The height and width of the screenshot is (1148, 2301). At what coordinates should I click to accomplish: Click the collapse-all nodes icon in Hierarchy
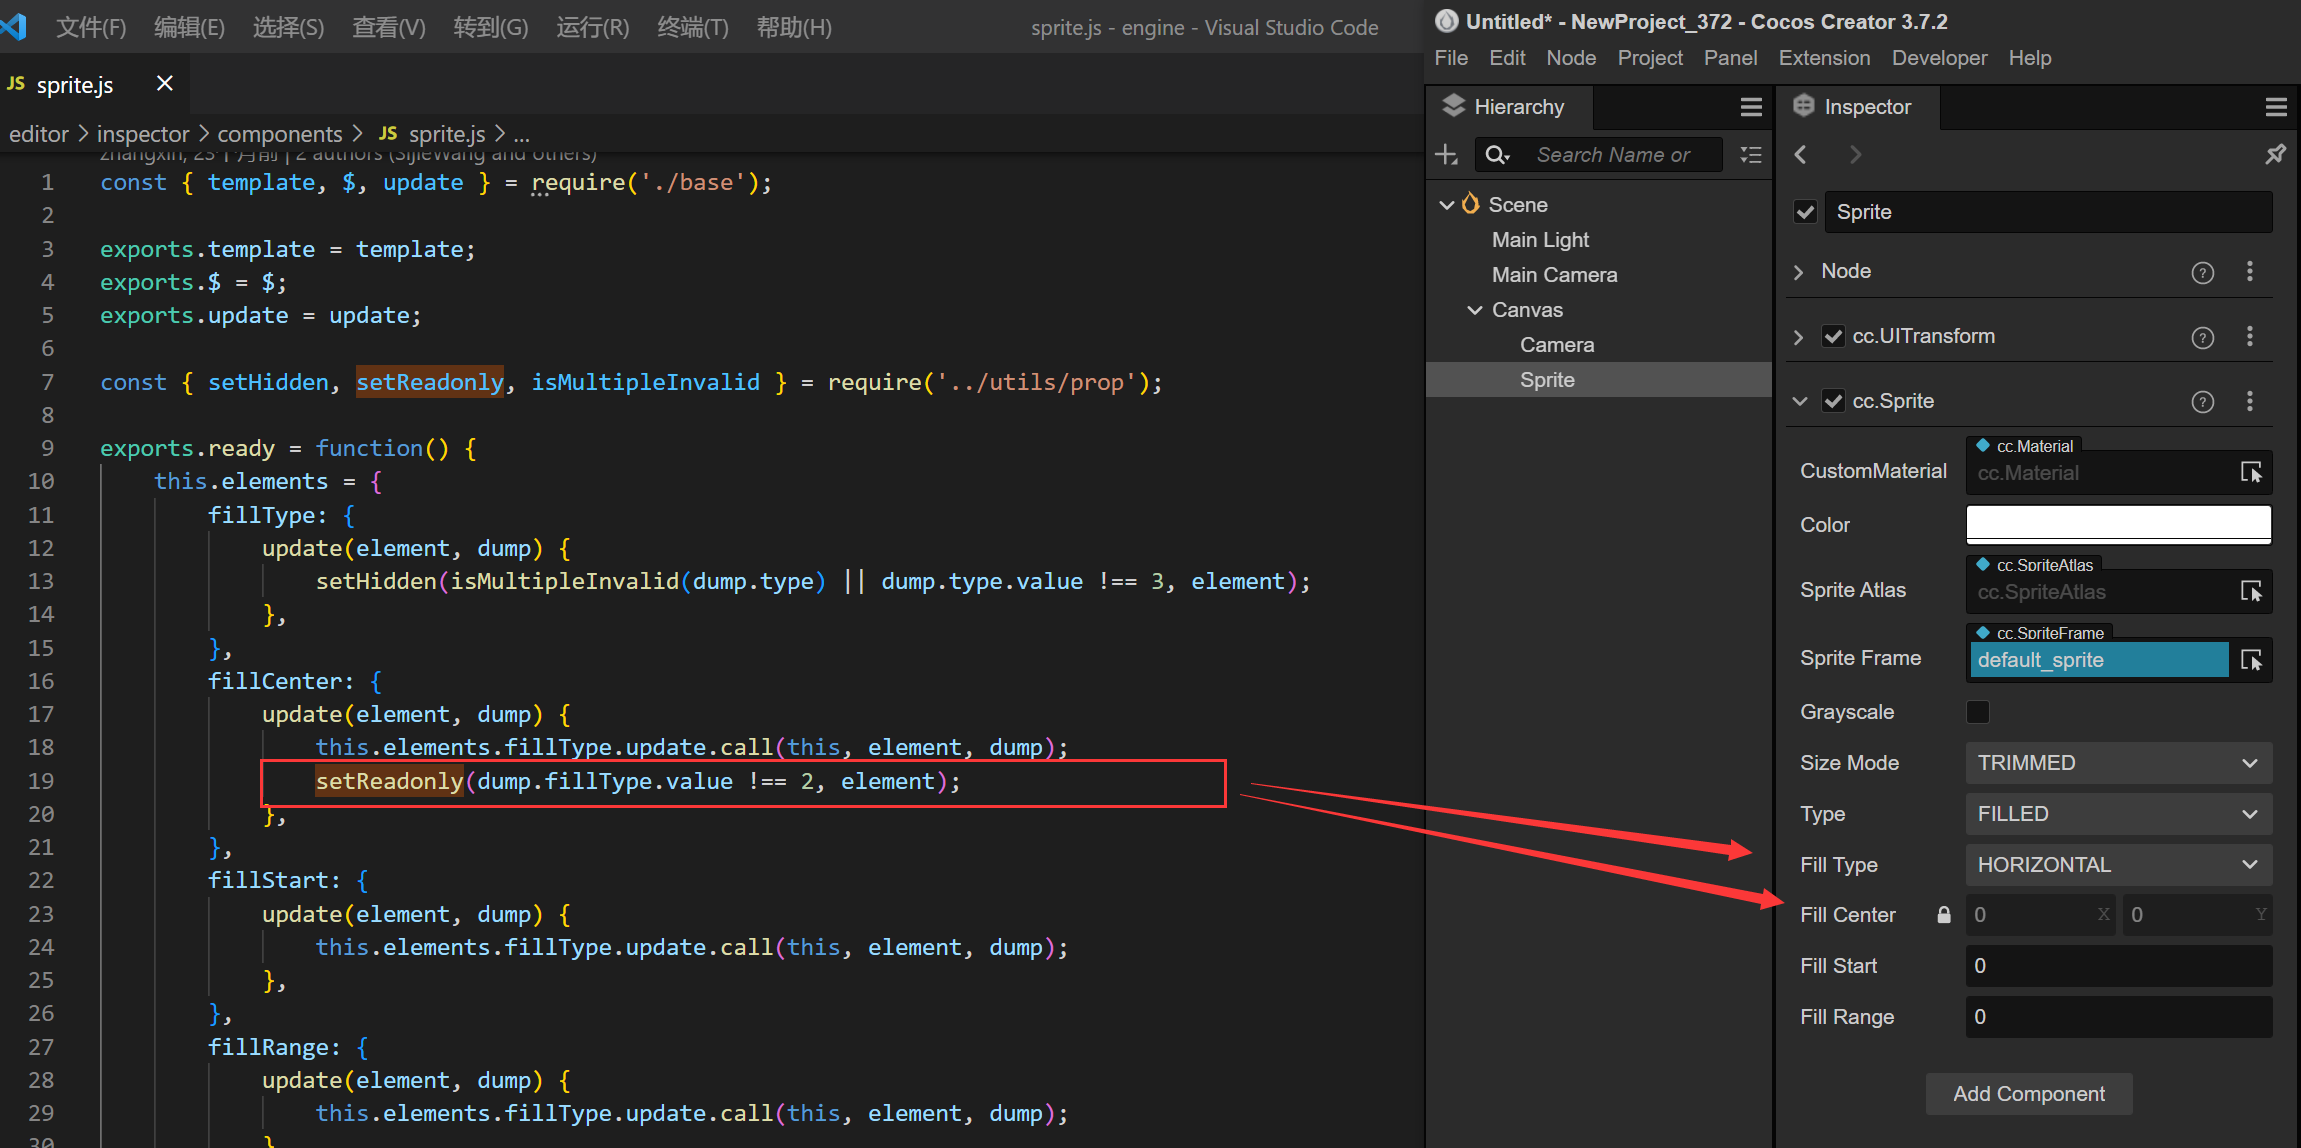coord(1751,155)
